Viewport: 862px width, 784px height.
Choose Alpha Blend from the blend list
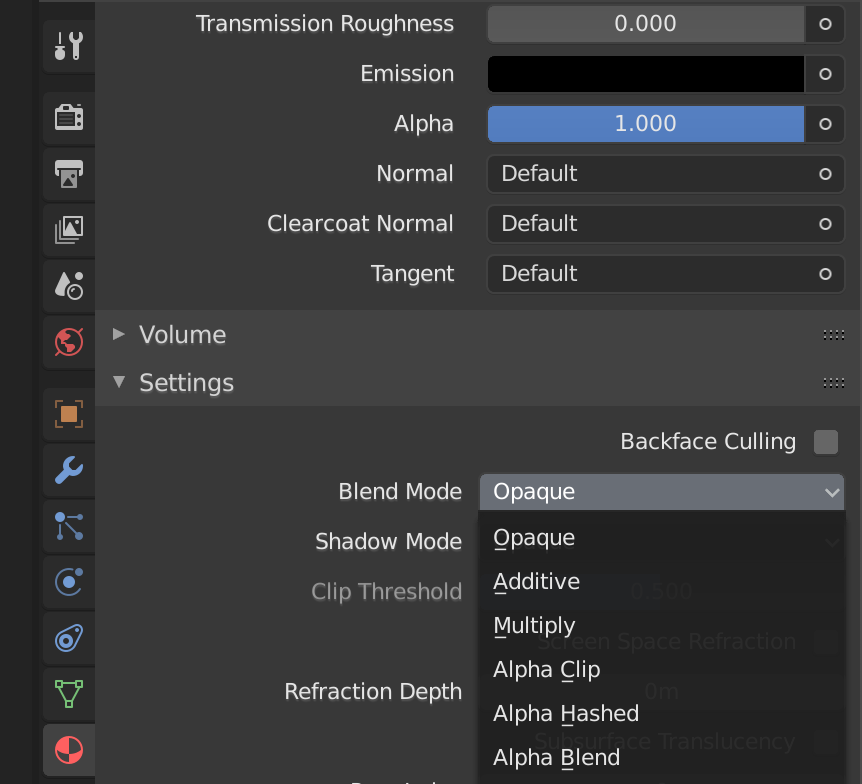[x=556, y=758]
